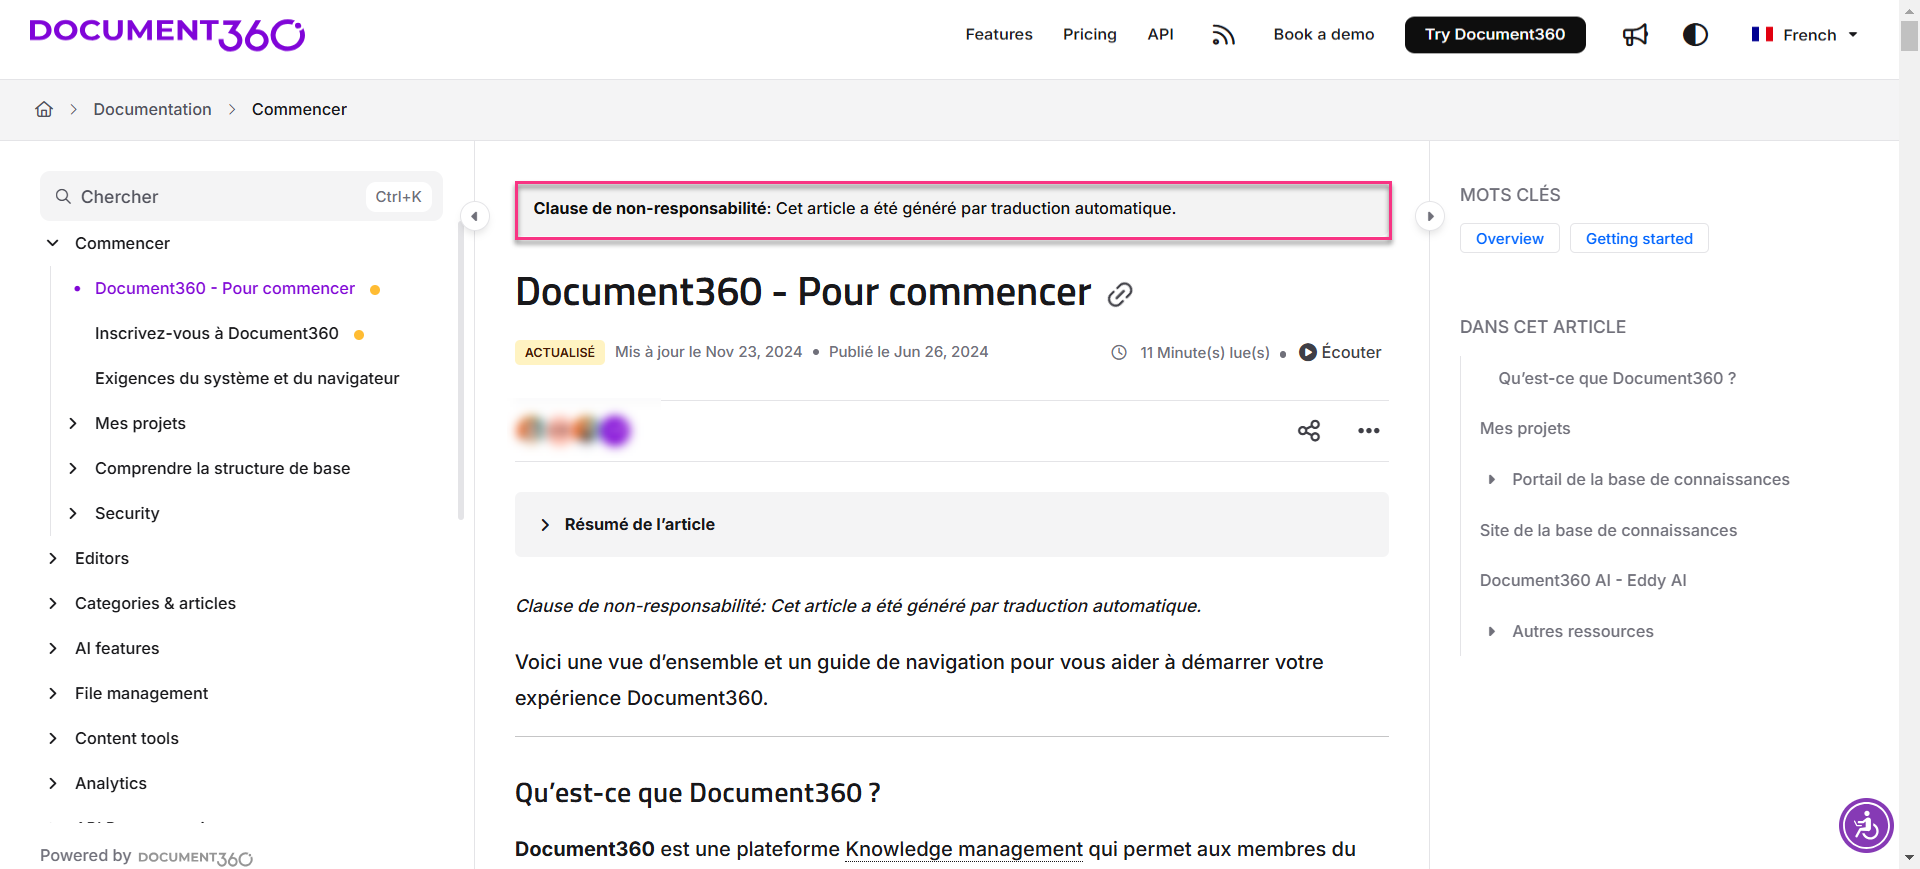Screen dimensions: 1920x869
Task: Open Document360 - Pour commencer article
Action: coord(225,288)
